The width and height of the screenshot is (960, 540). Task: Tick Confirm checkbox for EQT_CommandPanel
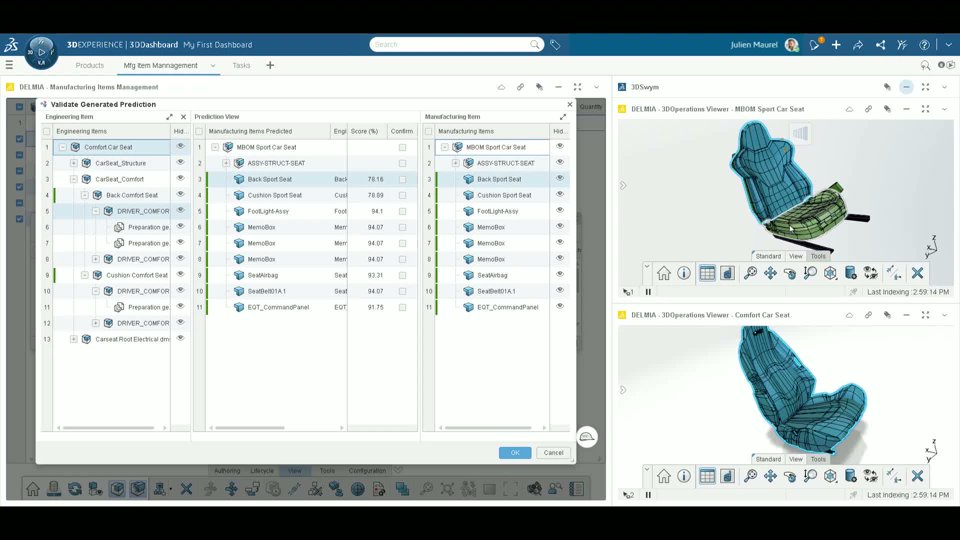click(x=402, y=307)
